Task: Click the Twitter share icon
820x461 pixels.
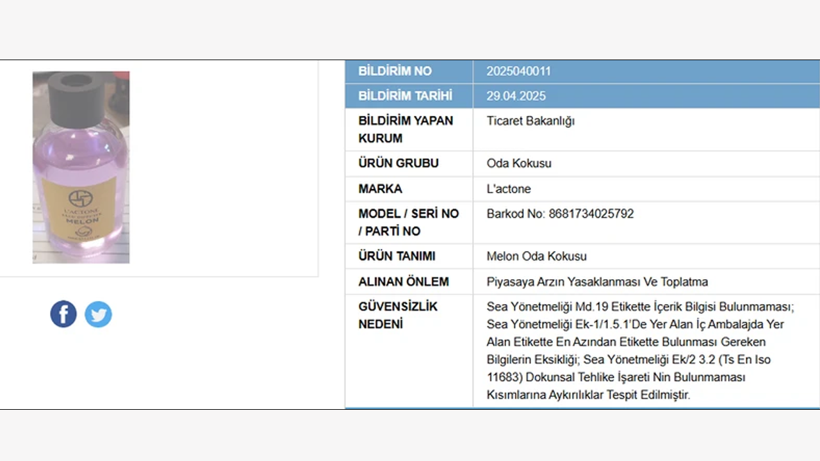Action: click(x=98, y=314)
